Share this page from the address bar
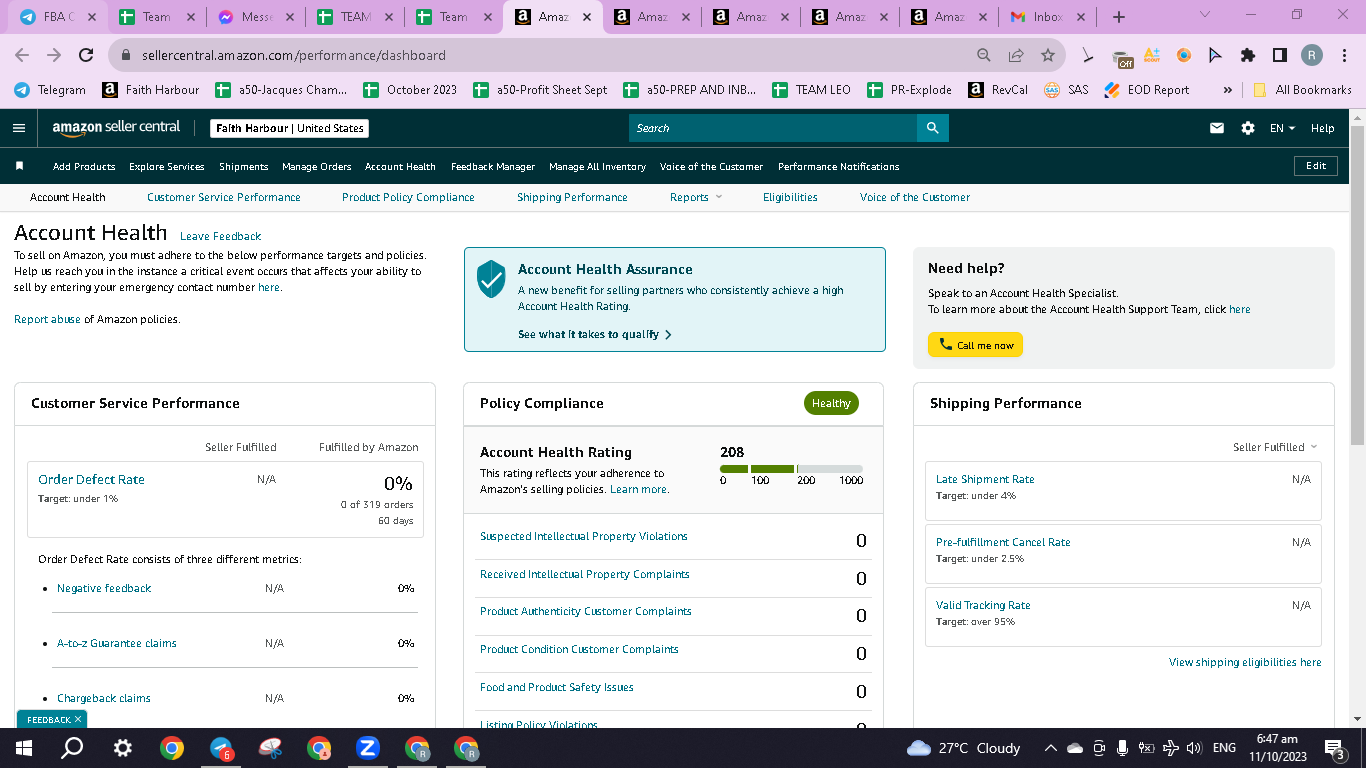Screen dimensions: 1366x768 click(1016, 56)
